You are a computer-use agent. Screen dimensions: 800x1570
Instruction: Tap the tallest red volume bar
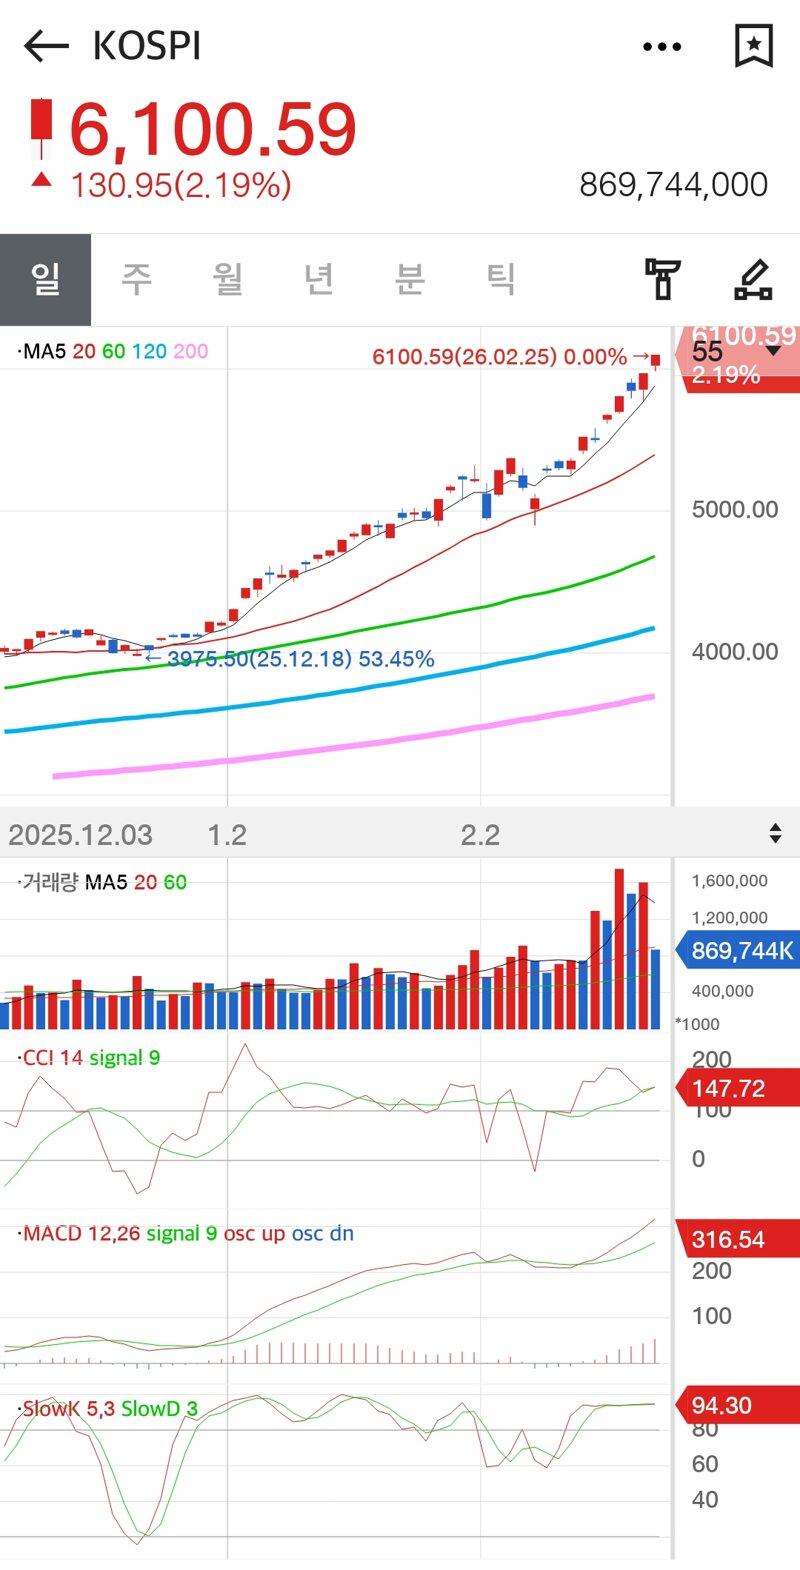619,949
